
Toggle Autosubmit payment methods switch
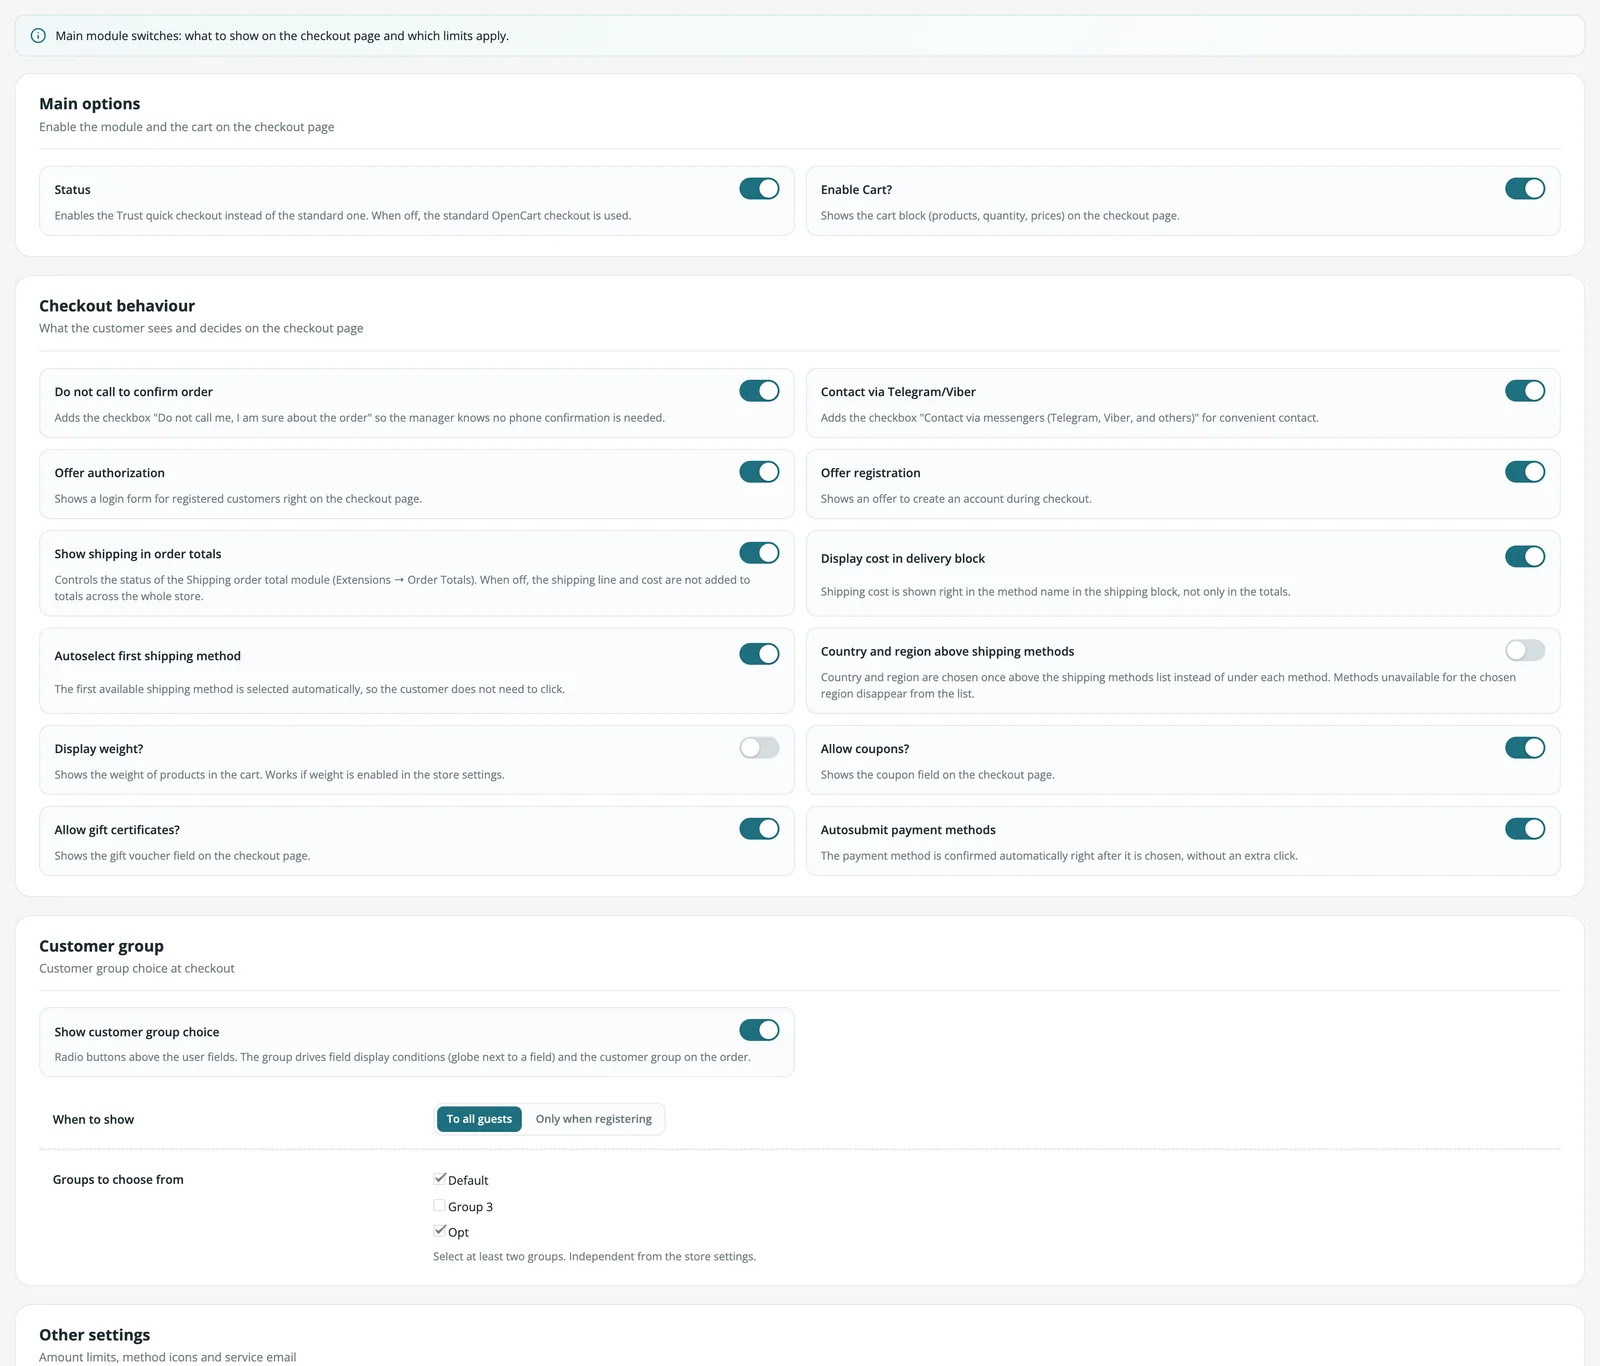tap(1525, 829)
